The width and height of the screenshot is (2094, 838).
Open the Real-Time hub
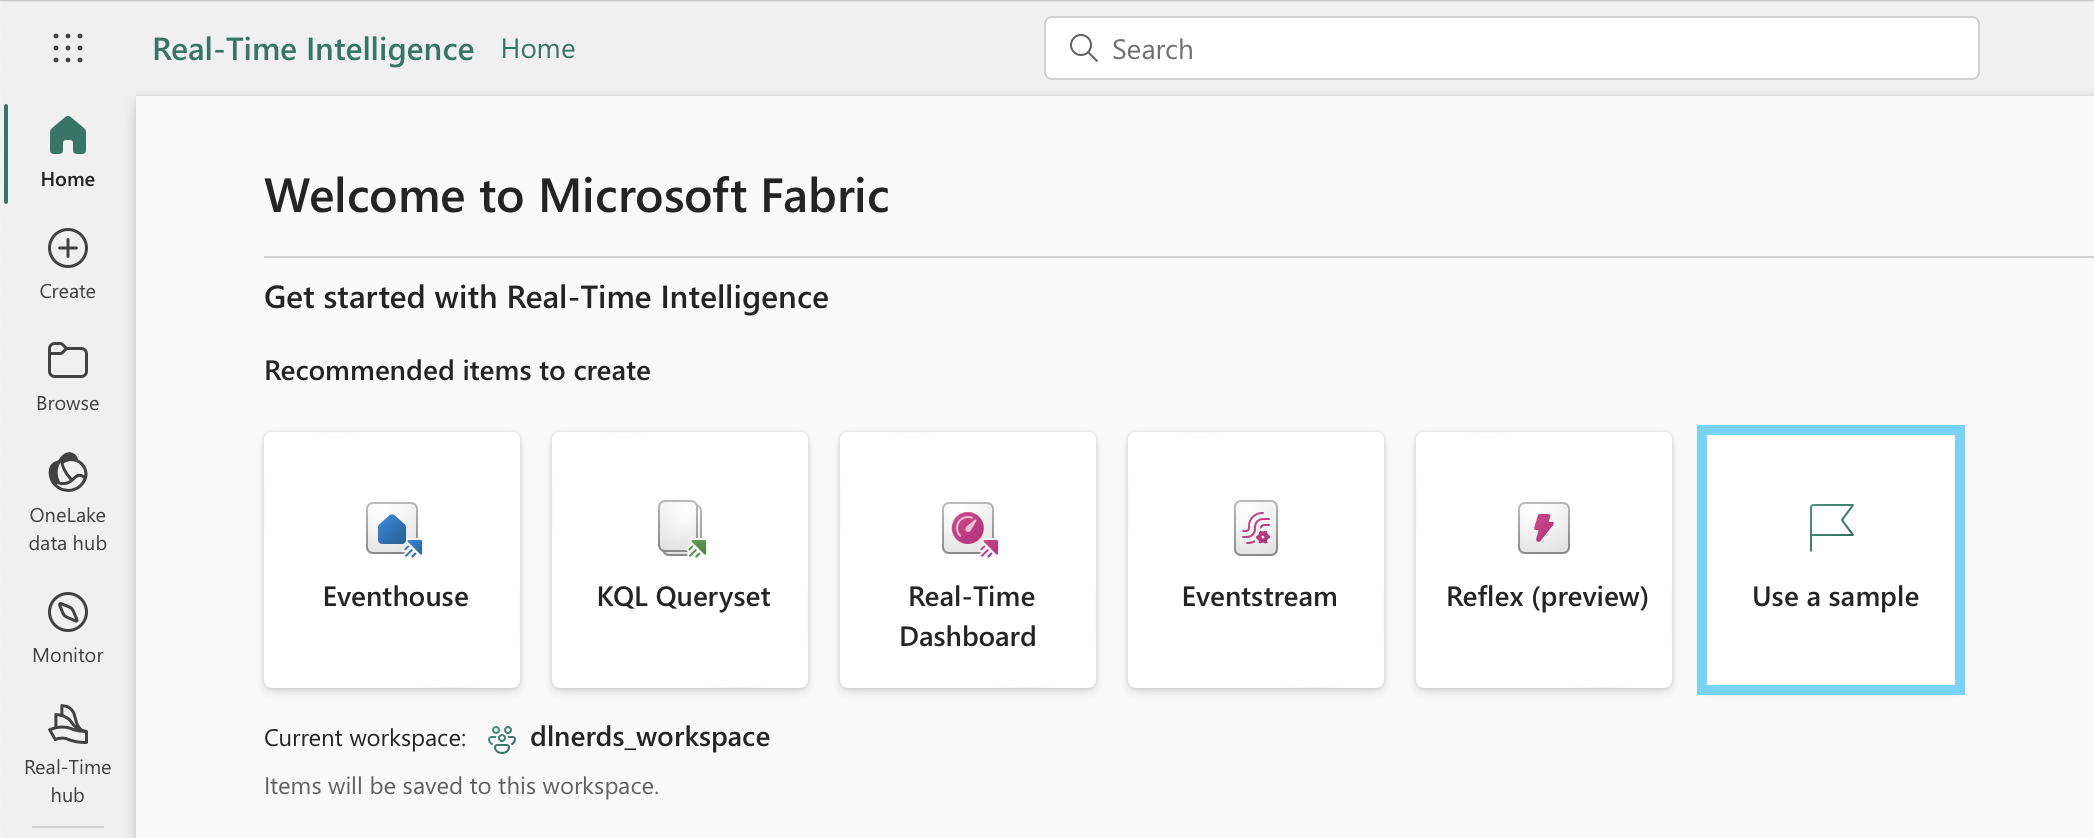68,752
